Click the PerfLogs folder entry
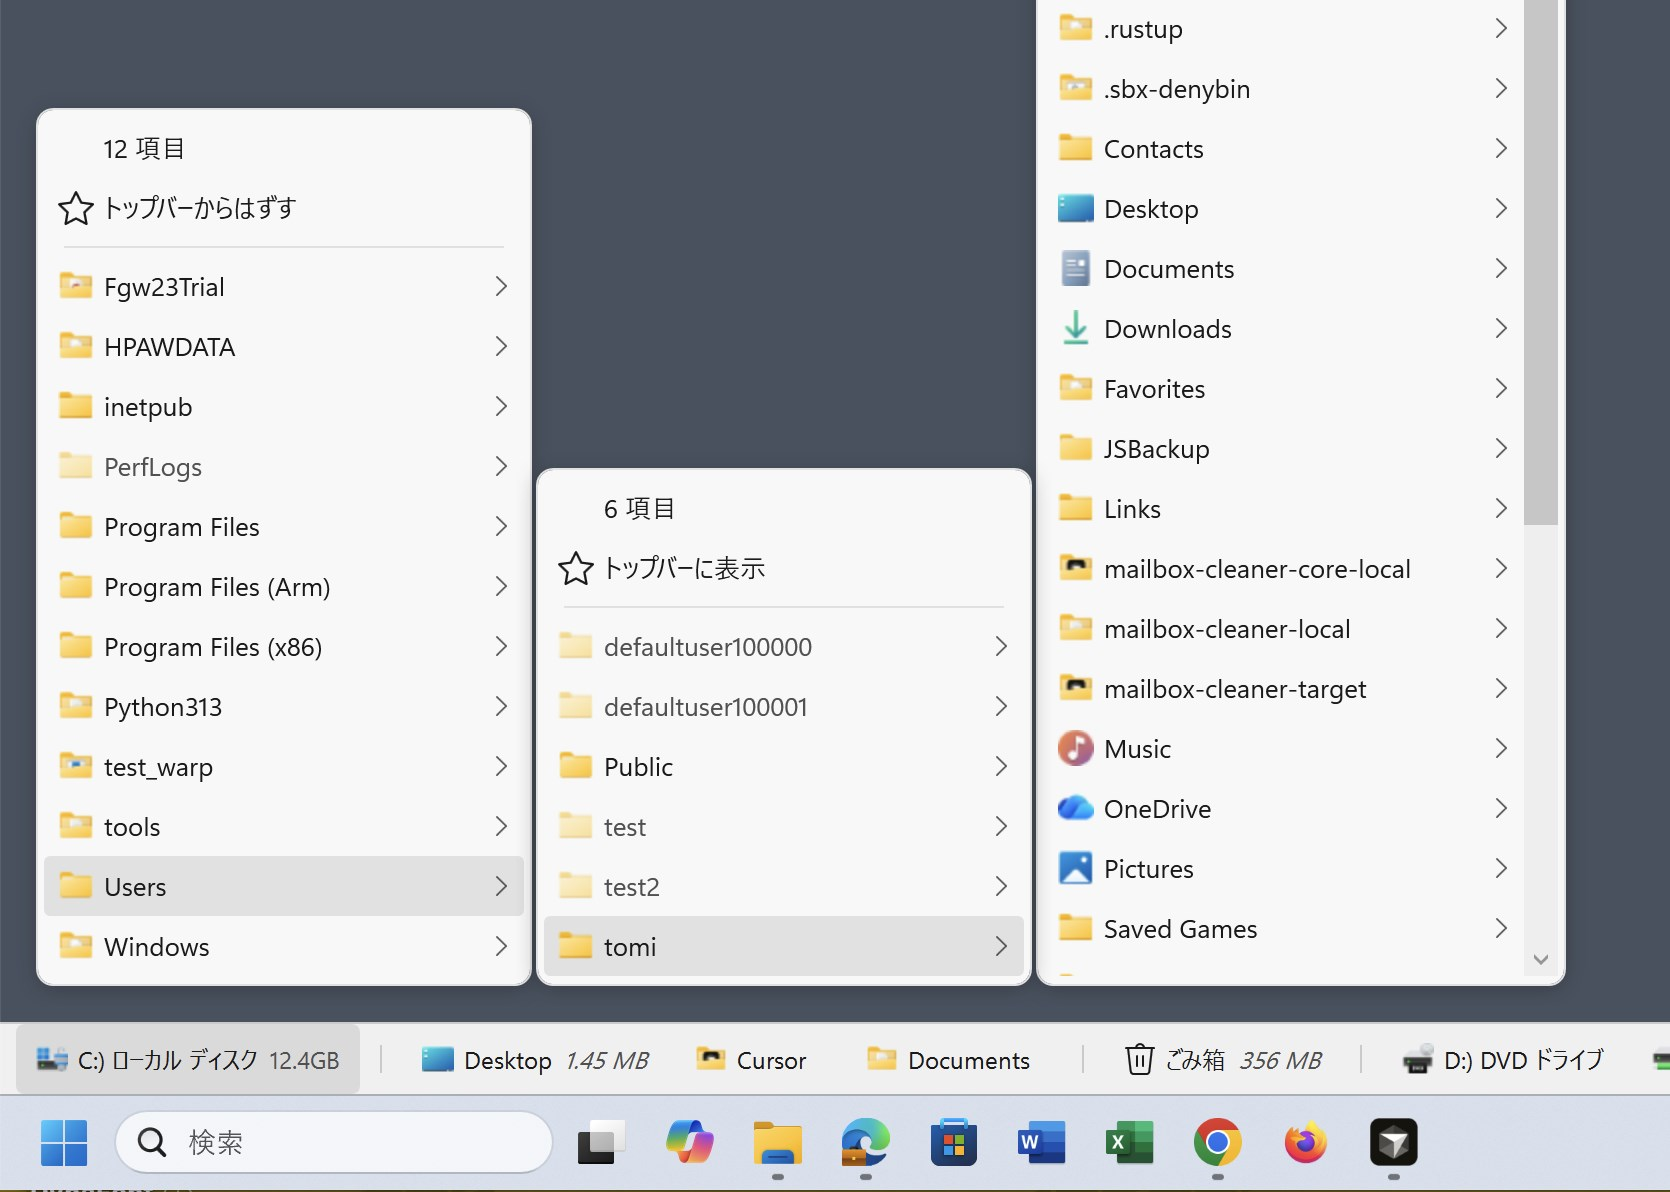 (x=284, y=467)
